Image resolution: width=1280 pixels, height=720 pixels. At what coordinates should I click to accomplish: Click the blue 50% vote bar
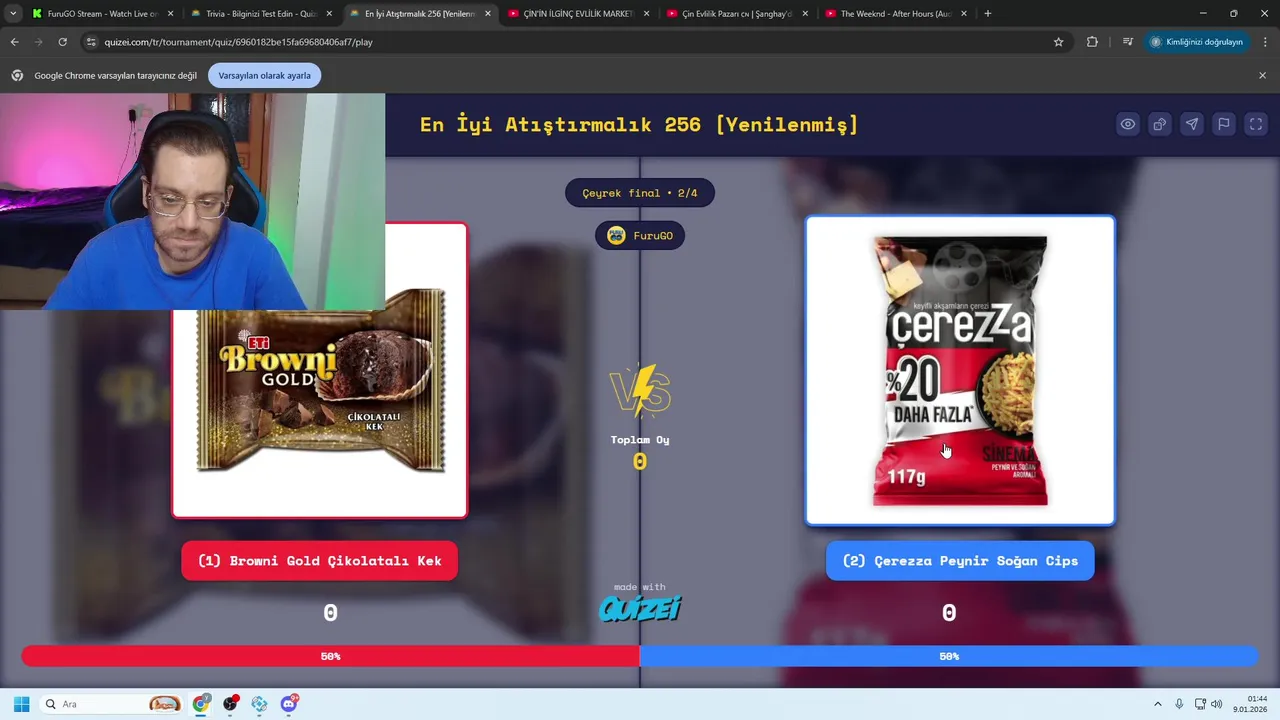click(x=949, y=656)
